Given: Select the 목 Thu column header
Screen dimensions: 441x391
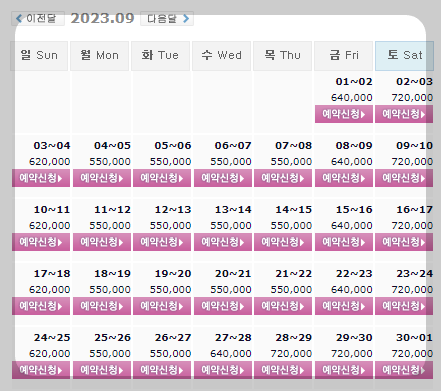Looking at the screenshot, I should tap(282, 56).
